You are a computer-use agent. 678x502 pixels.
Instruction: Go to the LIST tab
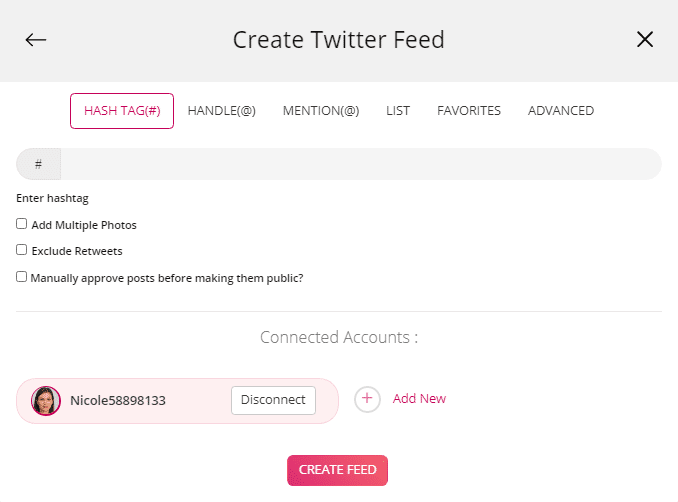[x=398, y=111]
